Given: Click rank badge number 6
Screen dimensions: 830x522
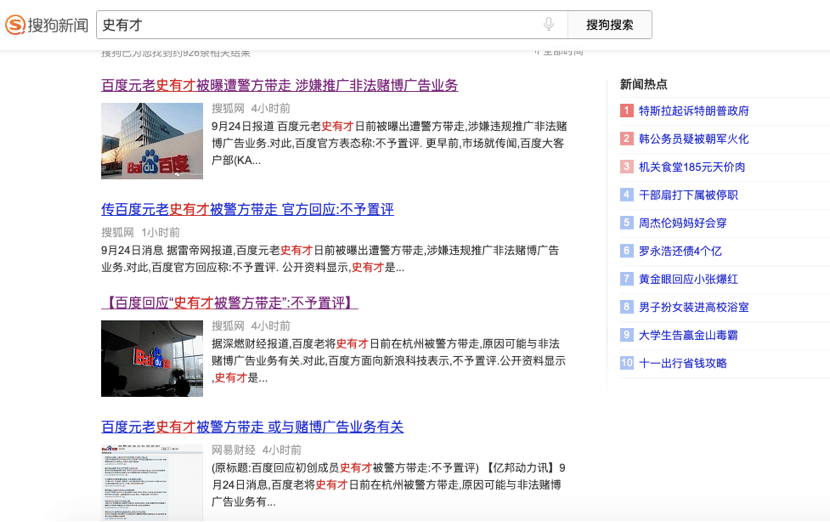Looking at the screenshot, I should click(x=626, y=250).
